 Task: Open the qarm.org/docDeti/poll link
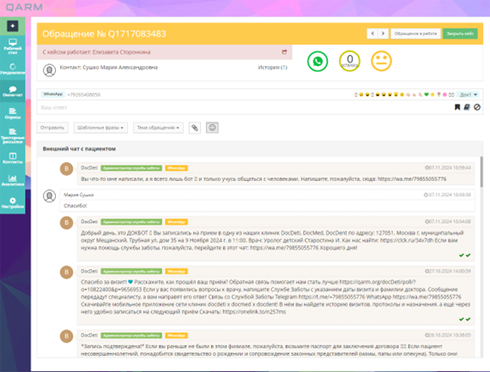(x=378, y=282)
